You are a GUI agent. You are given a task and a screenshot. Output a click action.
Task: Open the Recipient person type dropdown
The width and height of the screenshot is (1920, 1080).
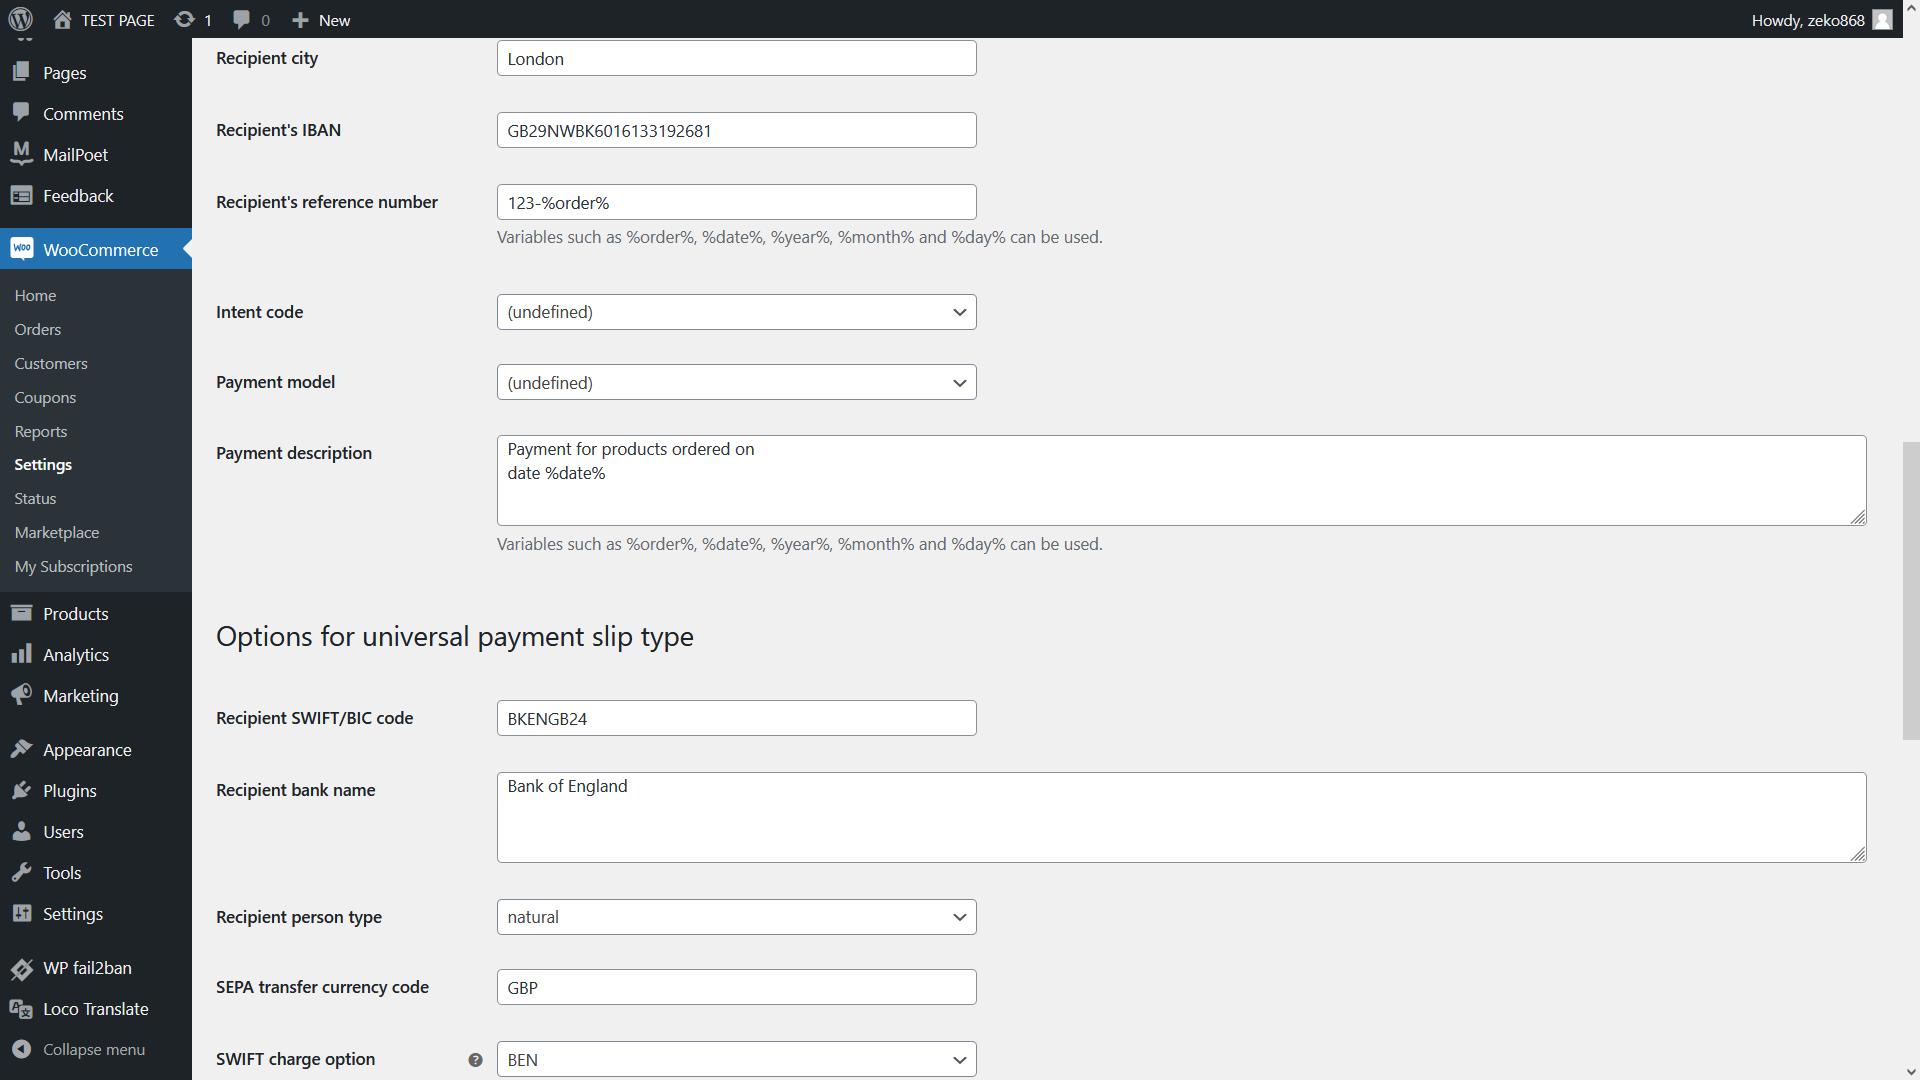pos(736,917)
